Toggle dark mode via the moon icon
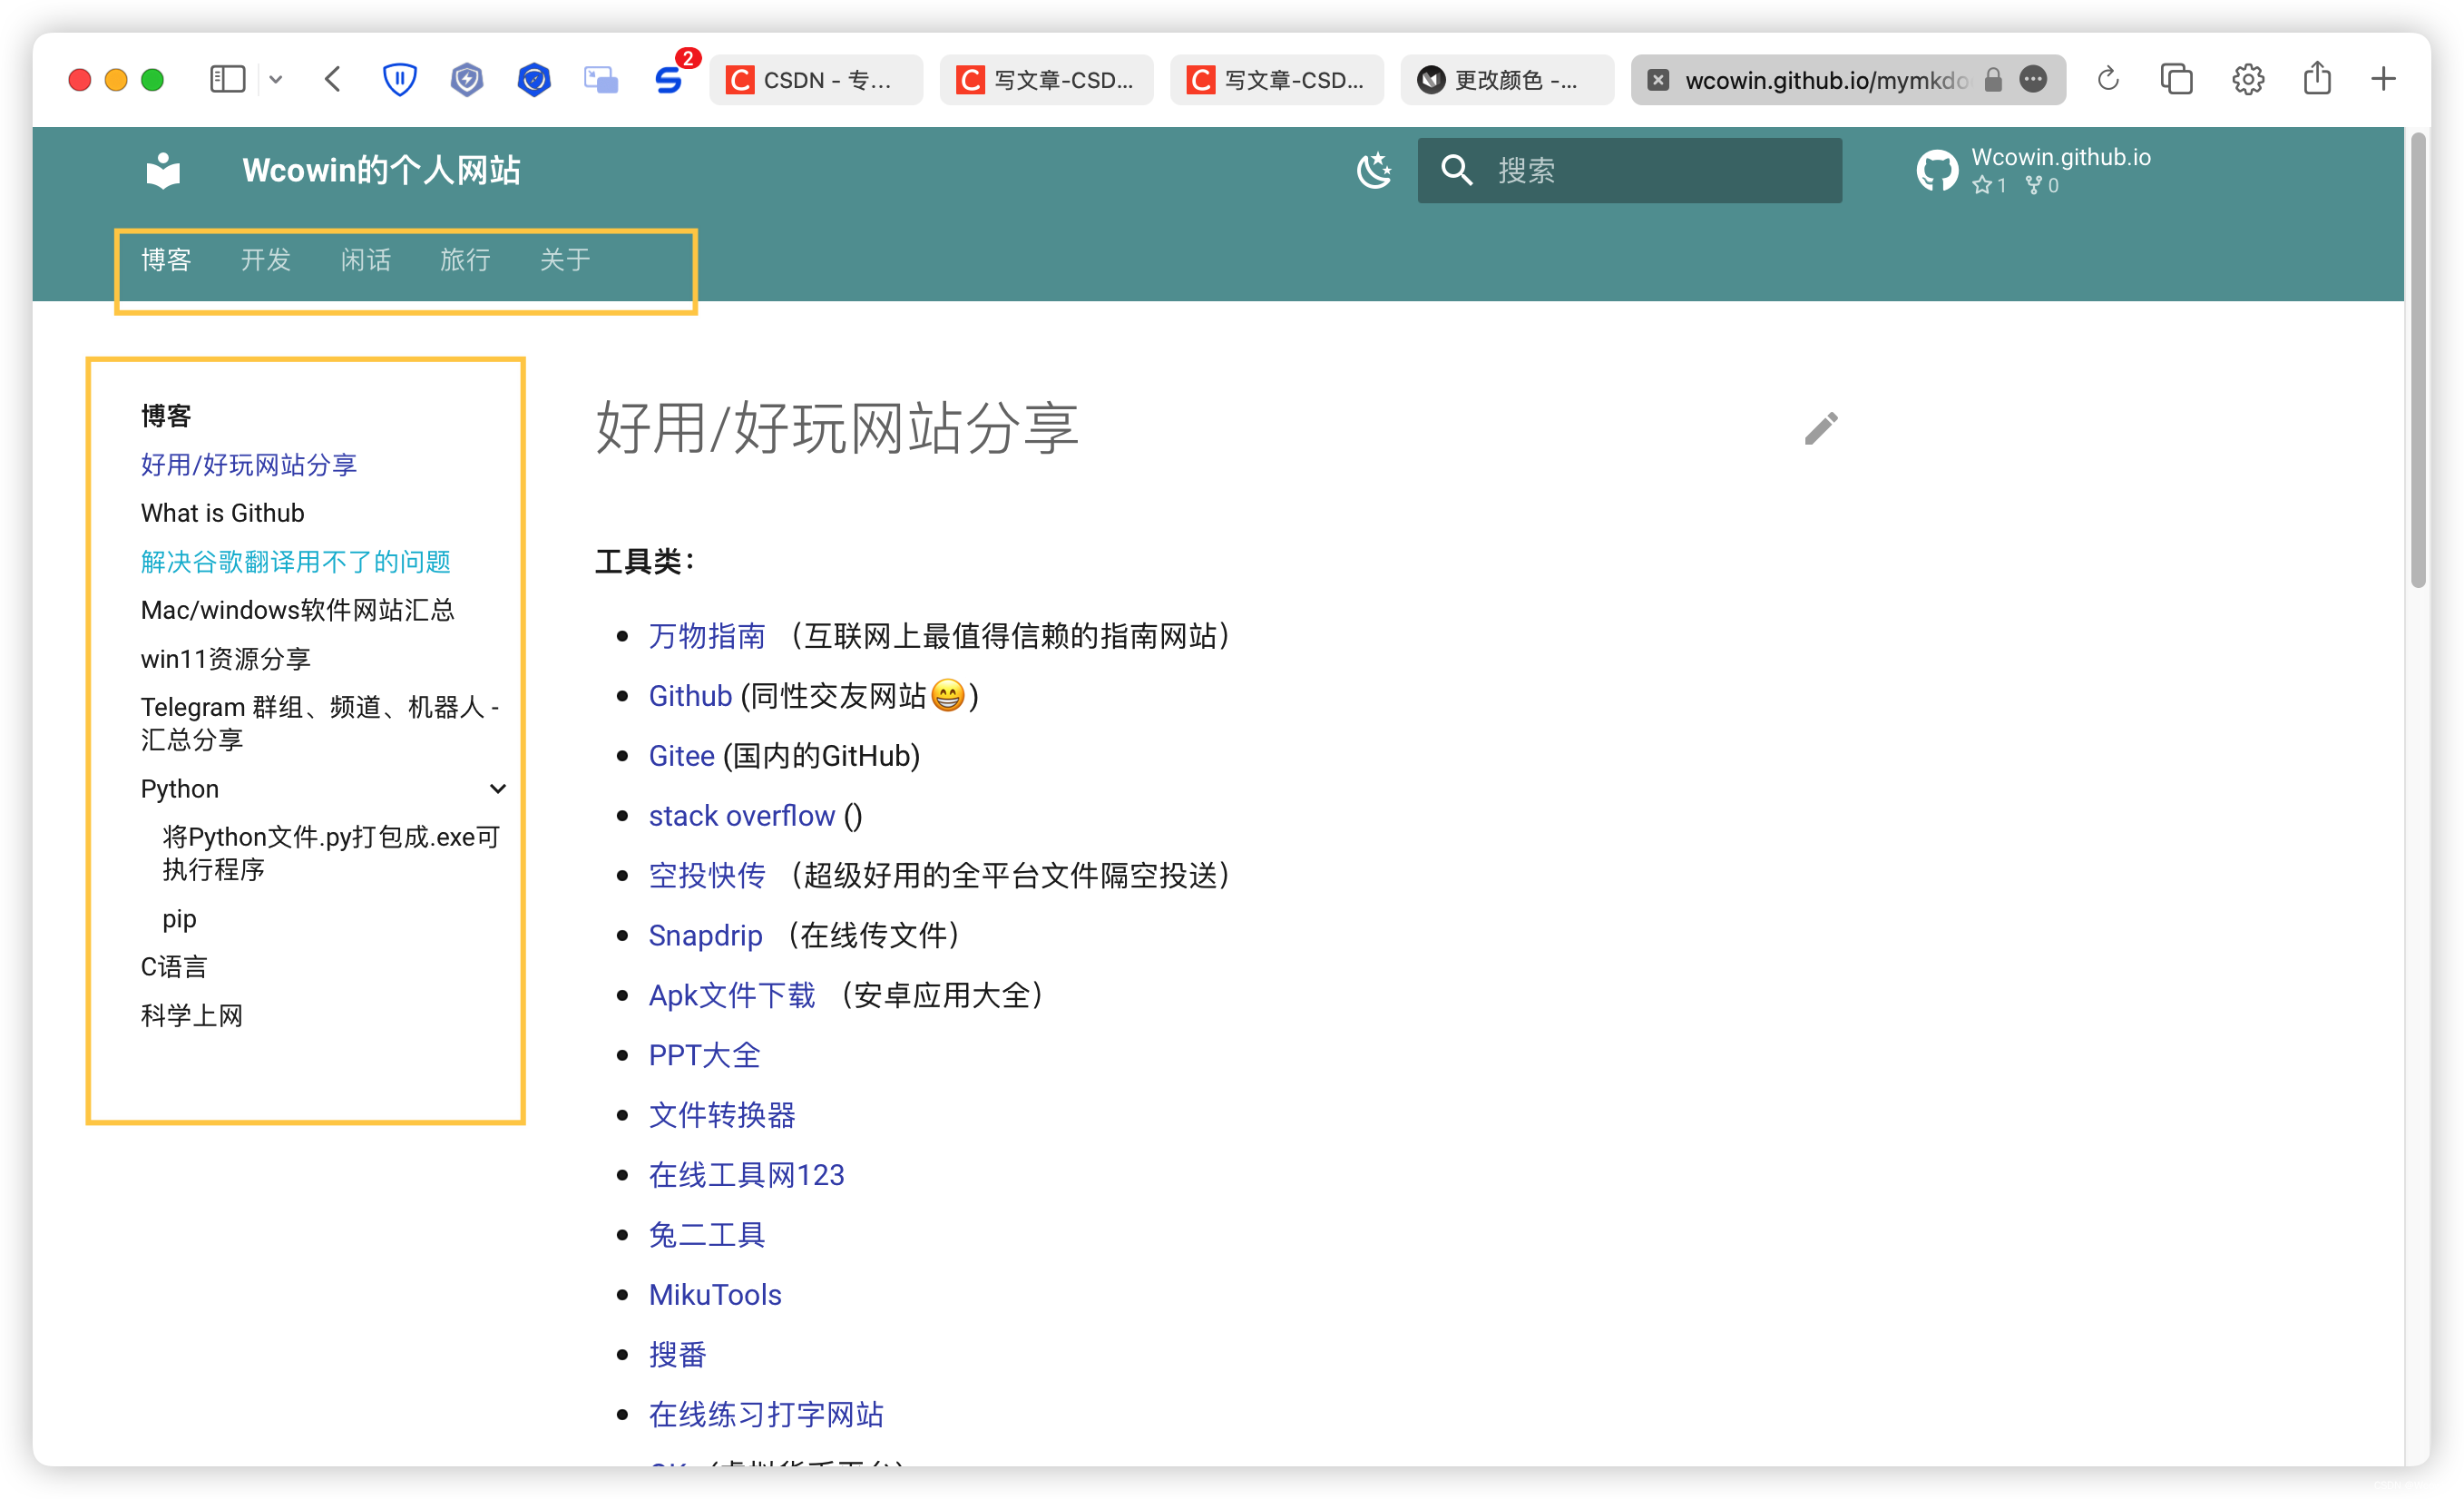Image resolution: width=2464 pixels, height=1499 pixels. [1374, 170]
